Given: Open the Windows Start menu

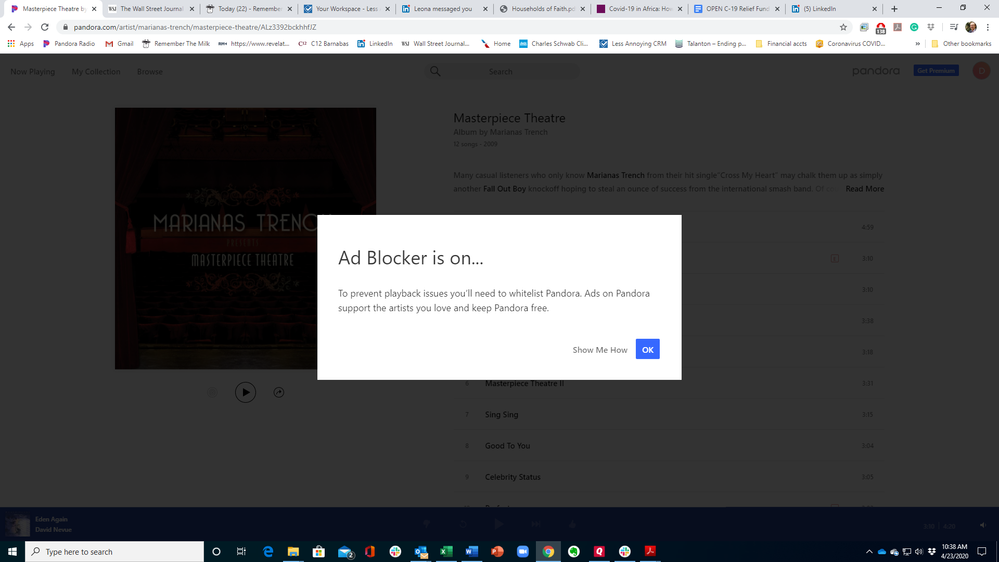Looking at the screenshot, I should pyautogui.click(x=12, y=552).
